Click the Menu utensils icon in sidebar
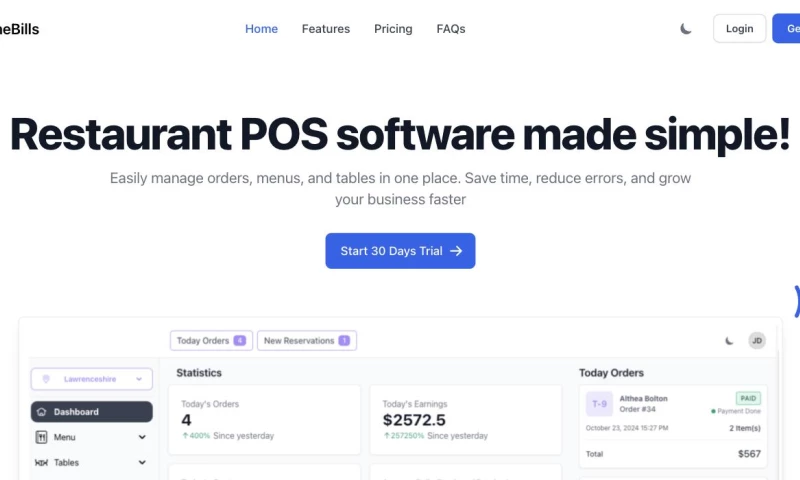Viewport: 800px width, 480px height. (x=41, y=437)
